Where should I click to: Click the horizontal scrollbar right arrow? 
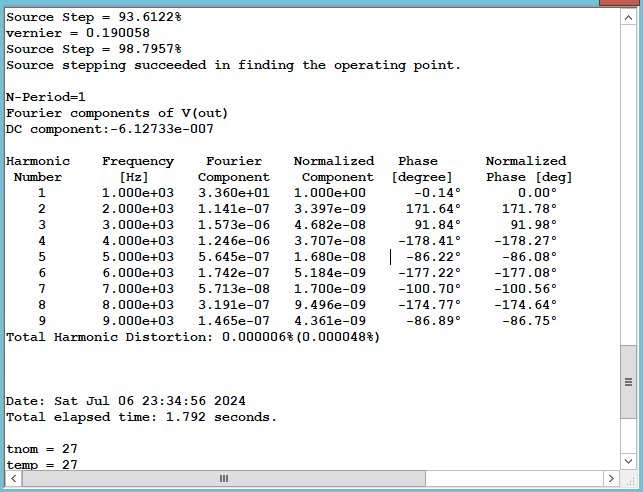coord(611,478)
